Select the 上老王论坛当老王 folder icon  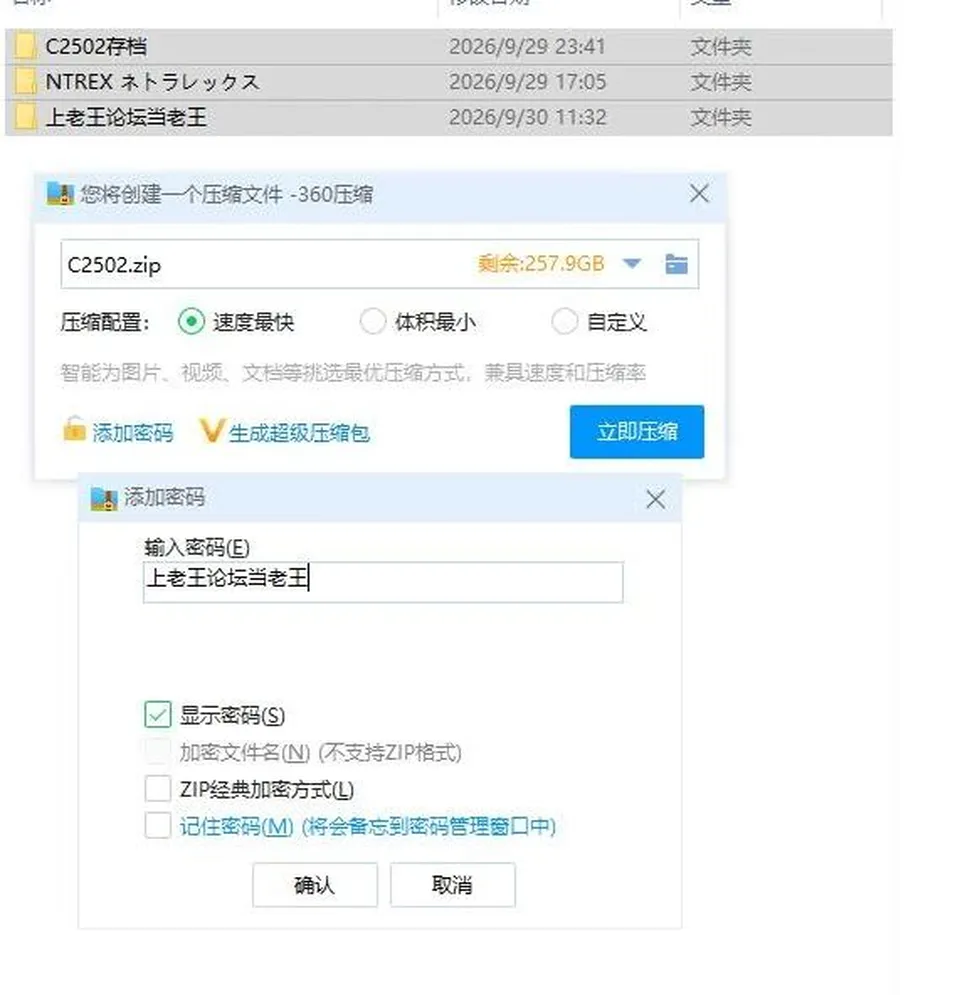pyautogui.click(x=25, y=117)
